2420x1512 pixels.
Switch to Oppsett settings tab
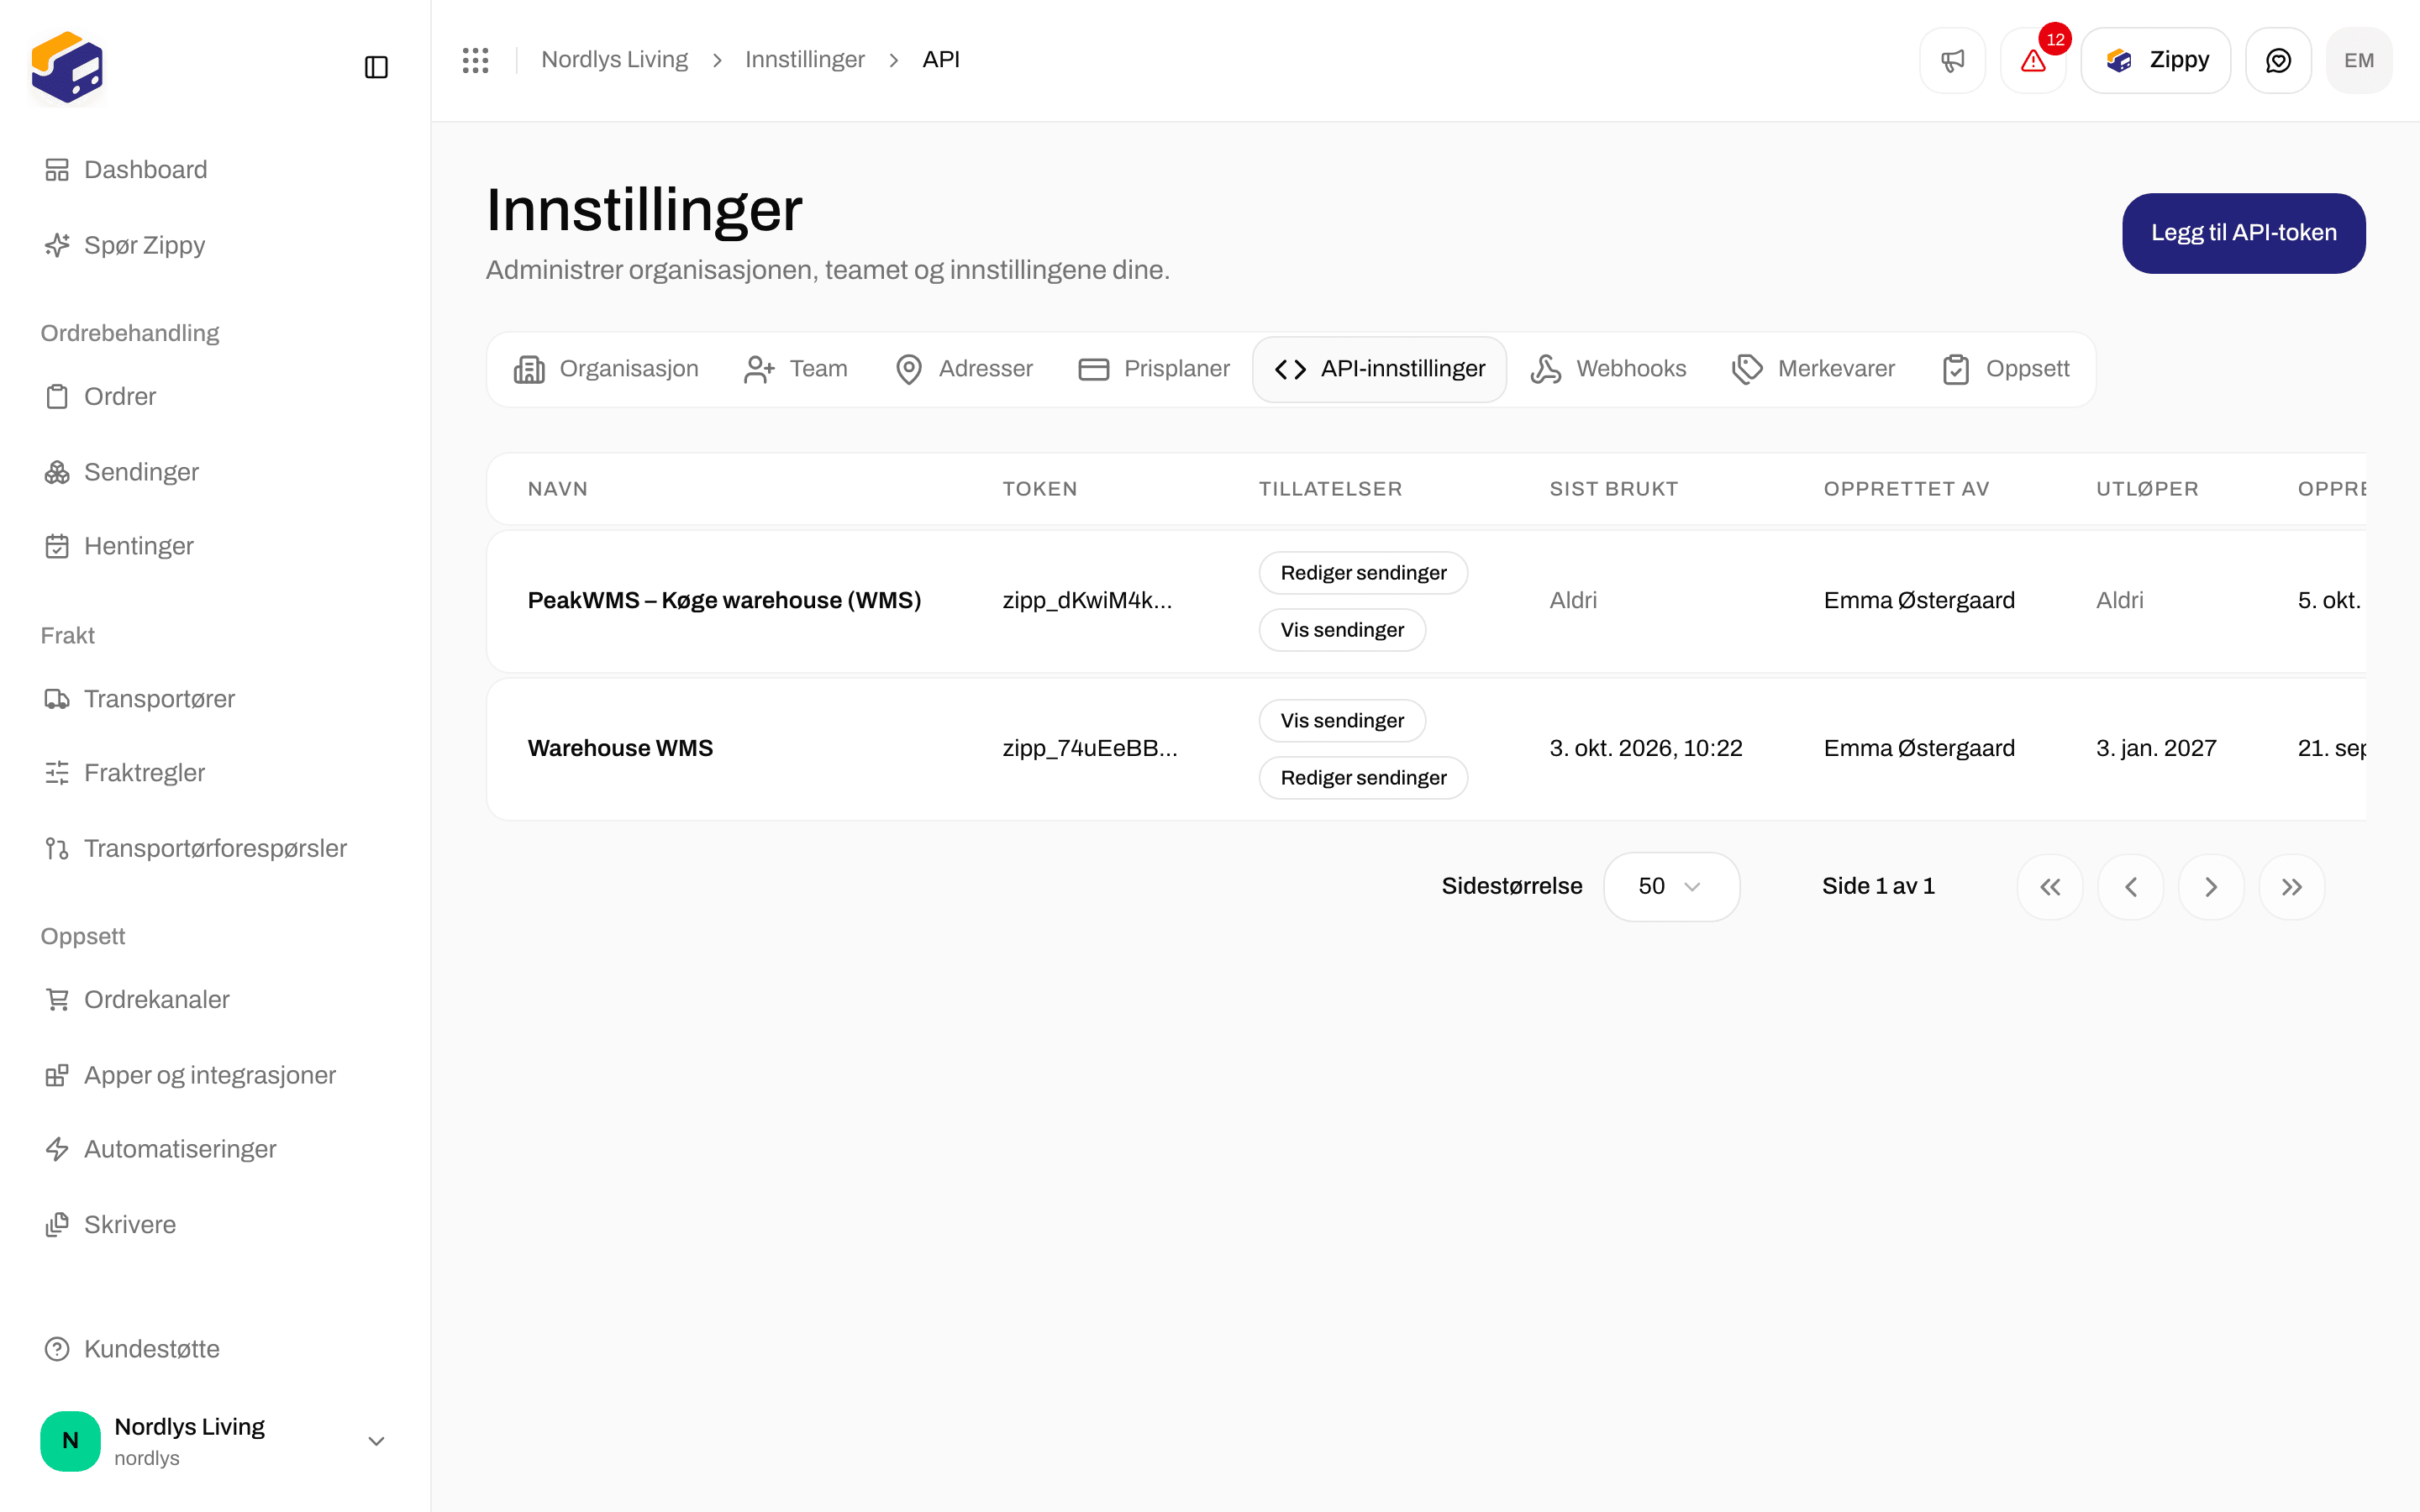pyautogui.click(x=2006, y=369)
